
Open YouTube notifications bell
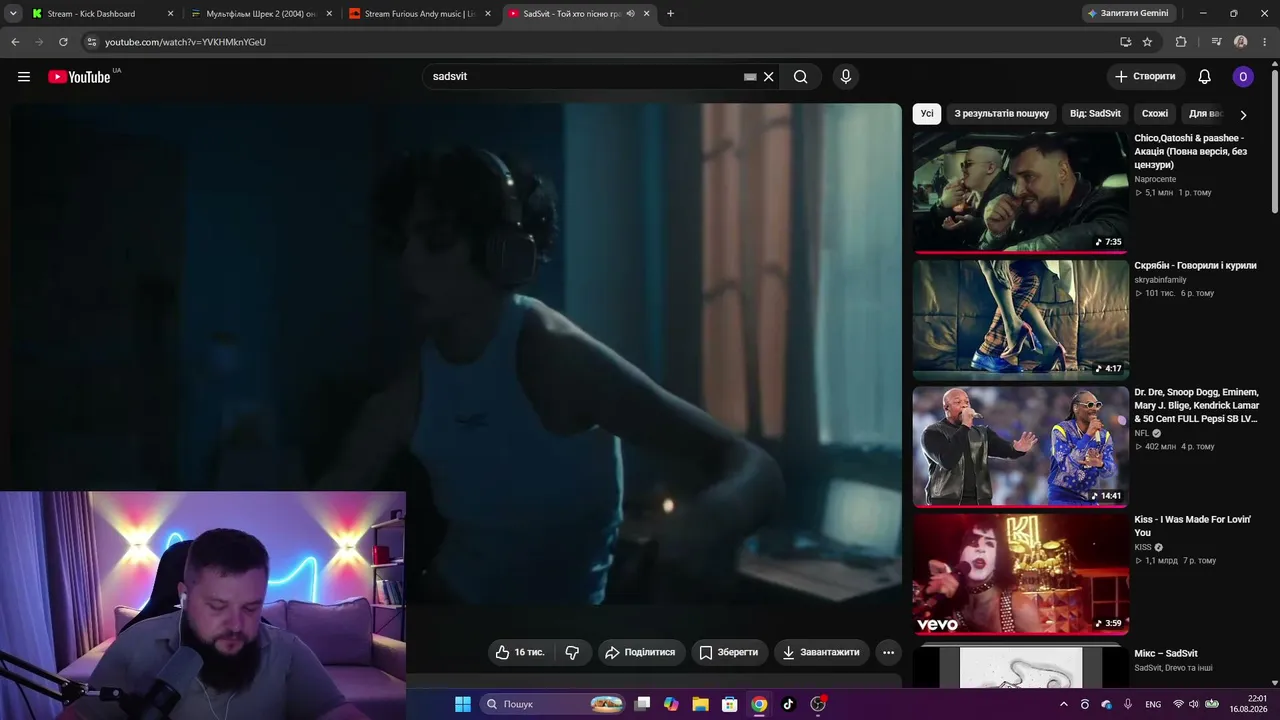tap(1205, 77)
